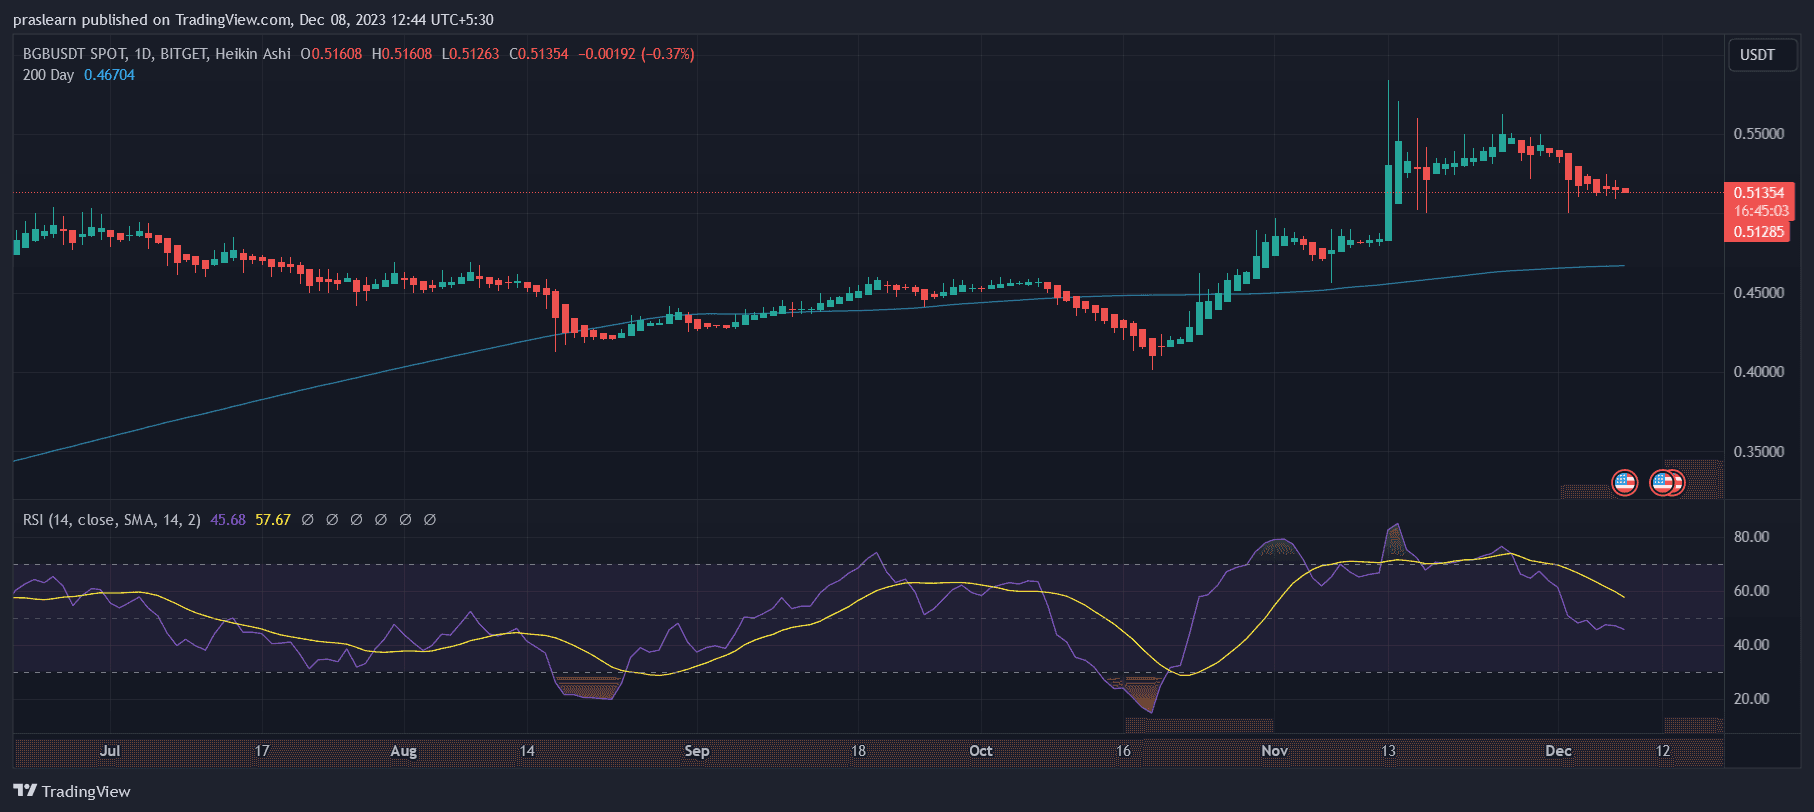The height and width of the screenshot is (812, 1814).
Task: Open the leftmost US flag economic event
Action: (1624, 483)
